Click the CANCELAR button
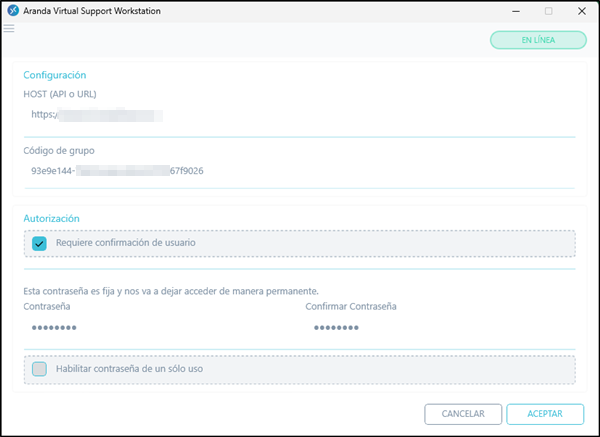This screenshot has height=437, width=600. (463, 414)
